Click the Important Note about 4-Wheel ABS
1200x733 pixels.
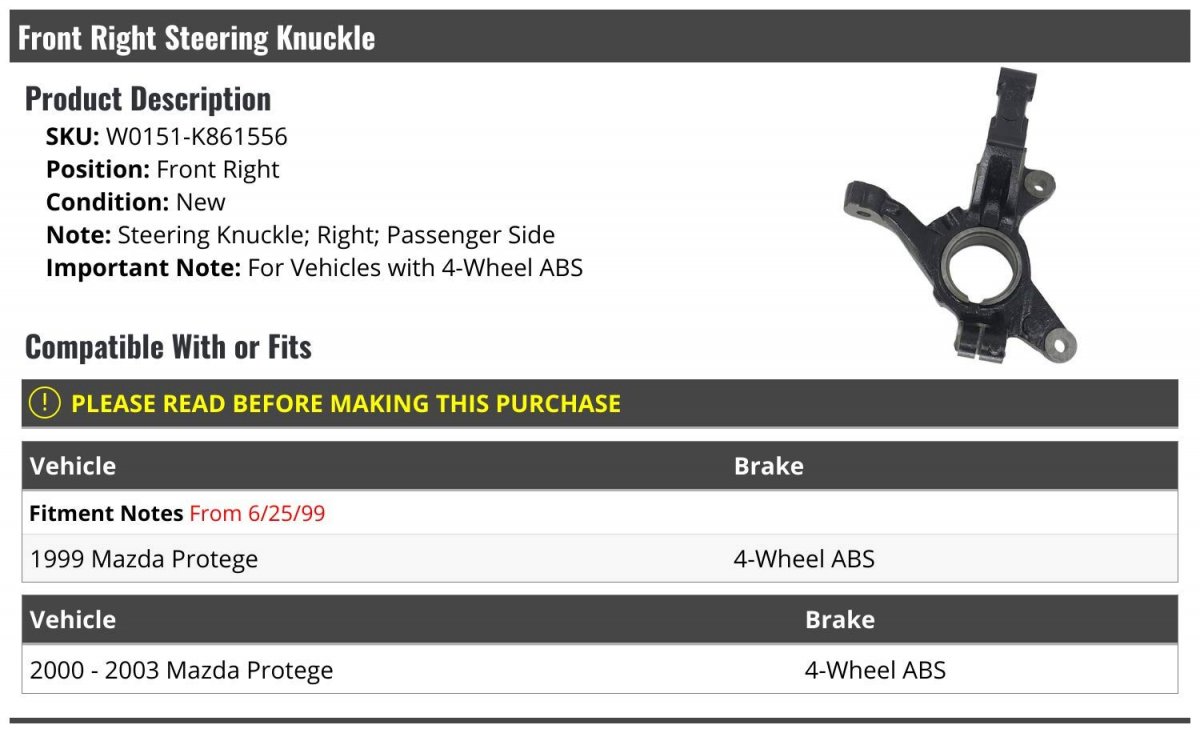(314, 268)
